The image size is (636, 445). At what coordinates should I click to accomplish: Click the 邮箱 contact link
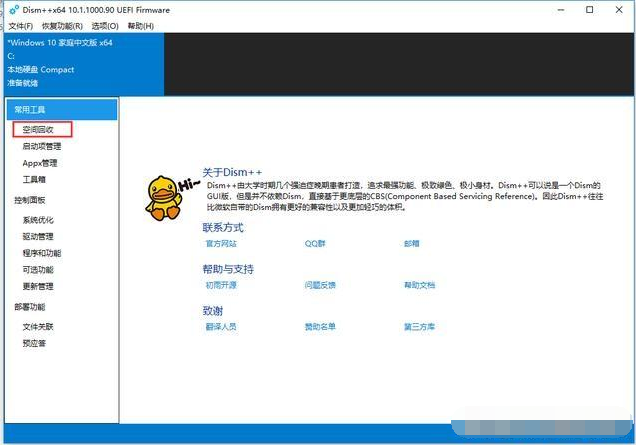(411, 243)
